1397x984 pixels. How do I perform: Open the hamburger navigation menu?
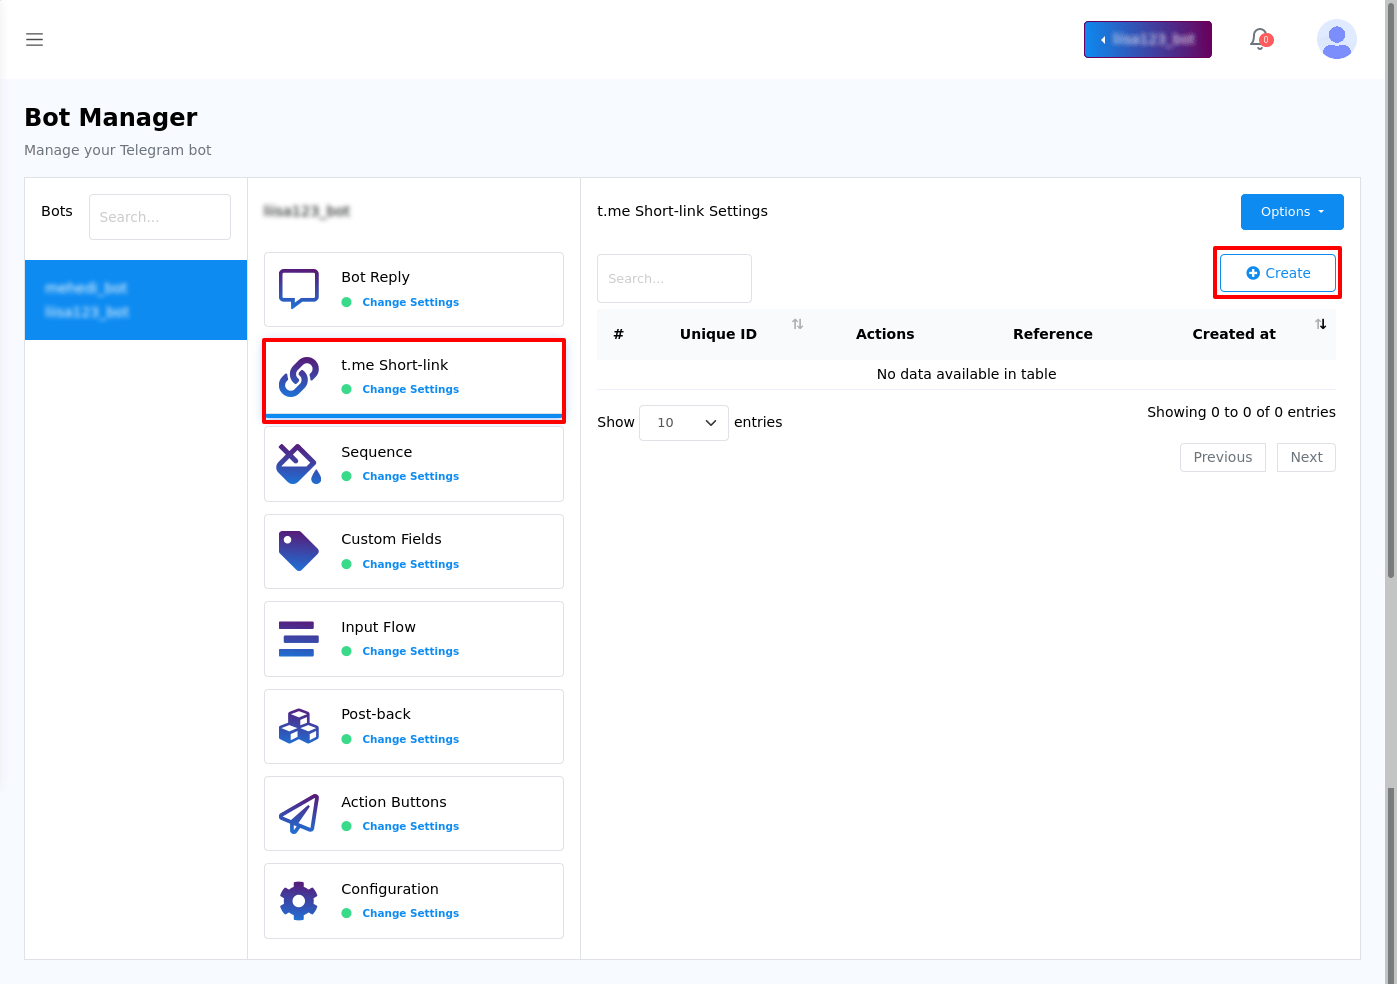(x=34, y=39)
